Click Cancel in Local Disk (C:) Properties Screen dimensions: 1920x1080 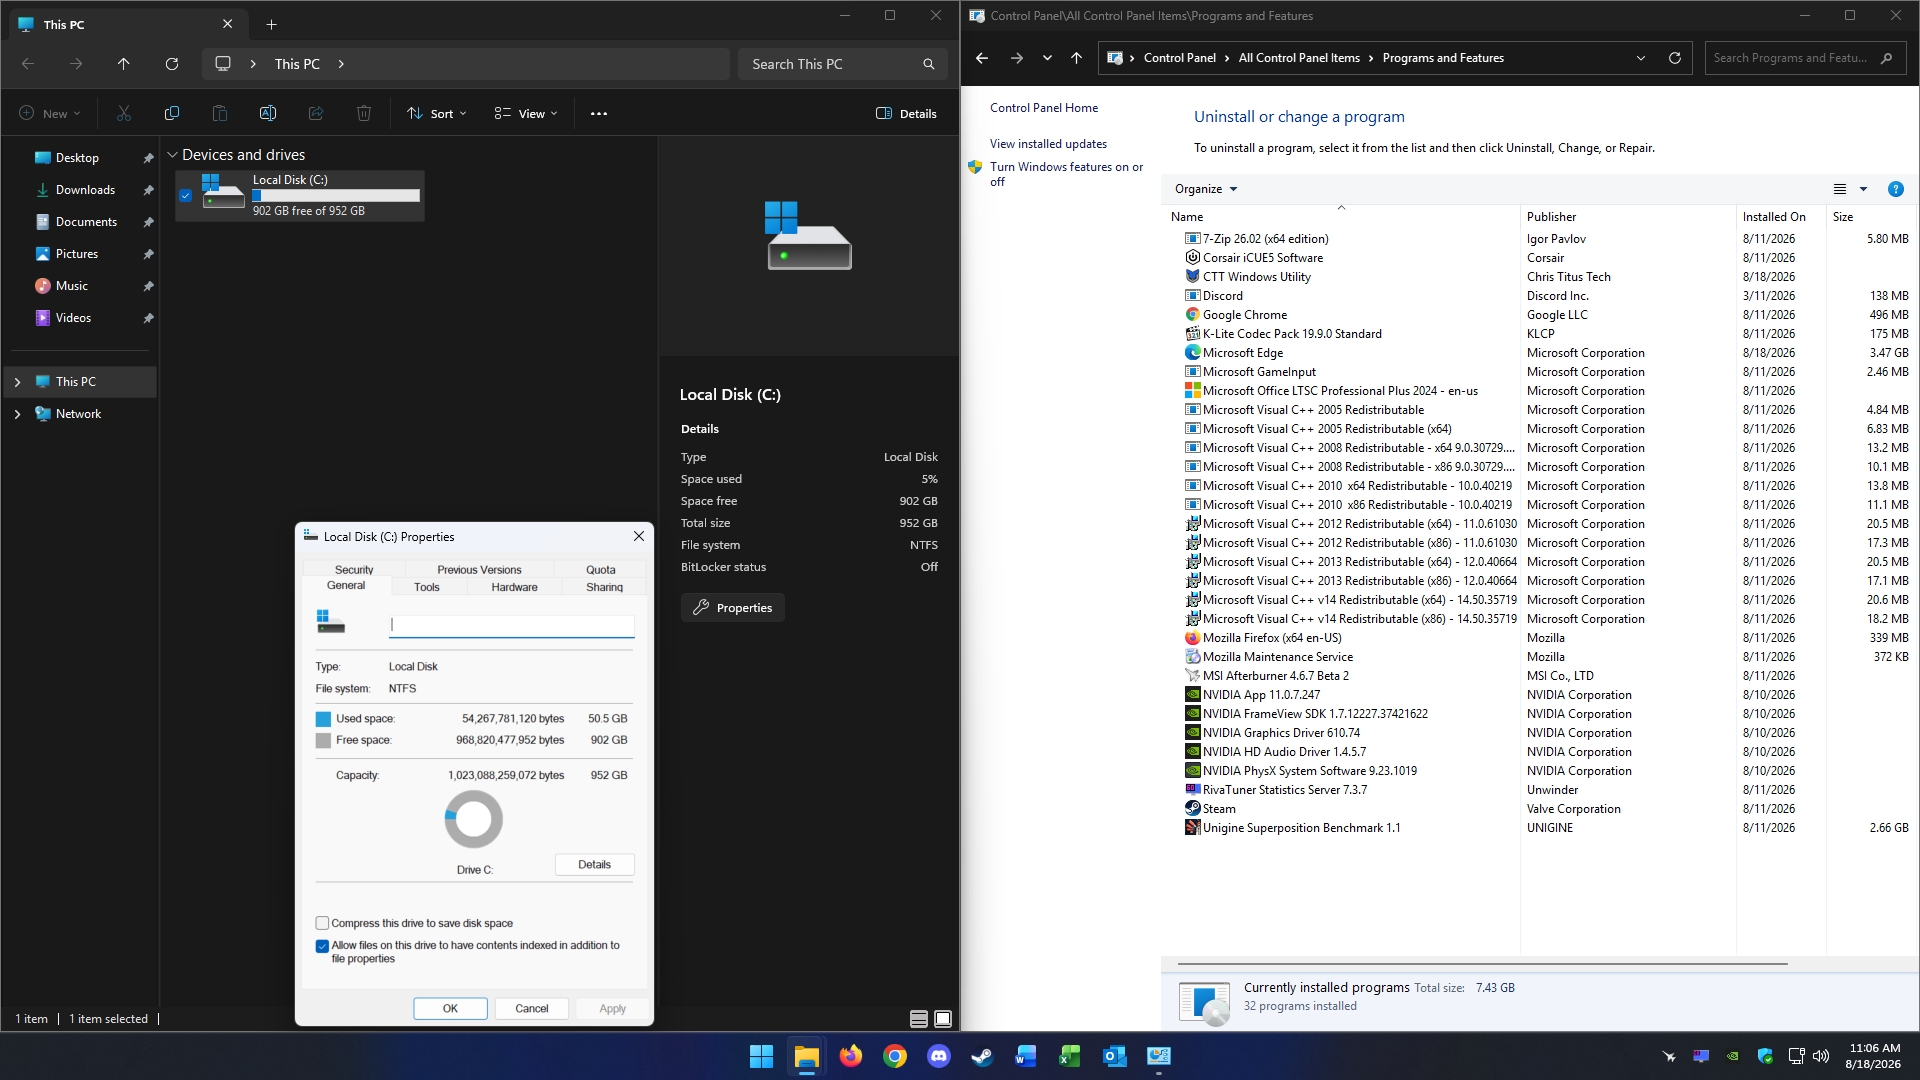pos(532,1008)
